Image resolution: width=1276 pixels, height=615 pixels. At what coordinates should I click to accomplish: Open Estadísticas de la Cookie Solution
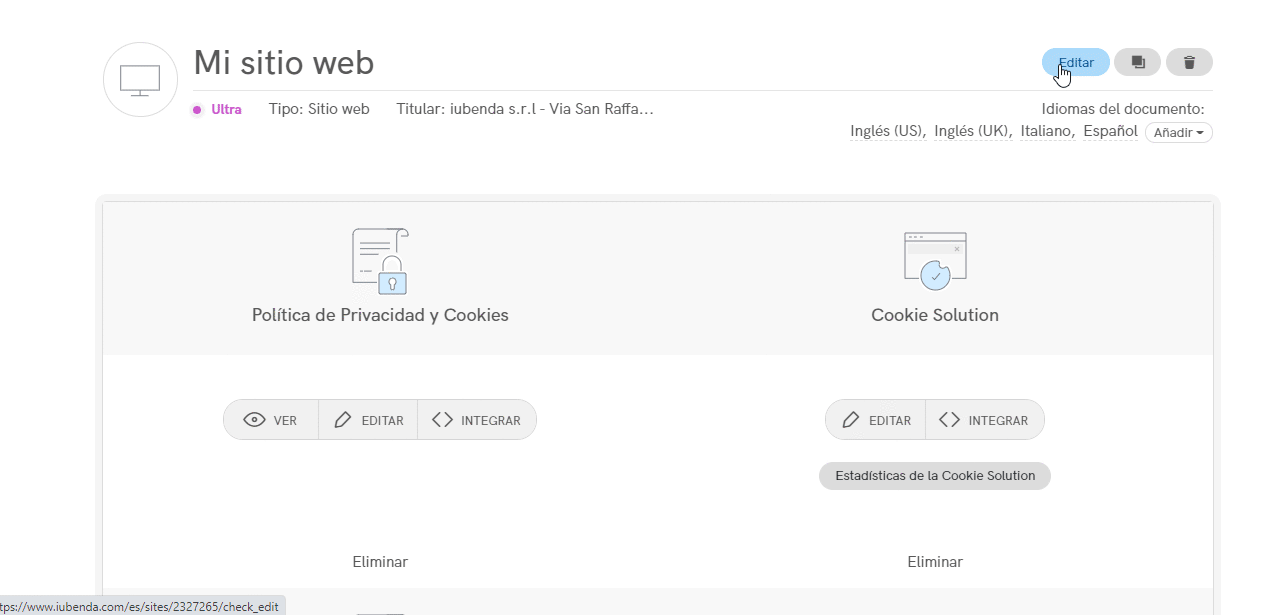(935, 476)
